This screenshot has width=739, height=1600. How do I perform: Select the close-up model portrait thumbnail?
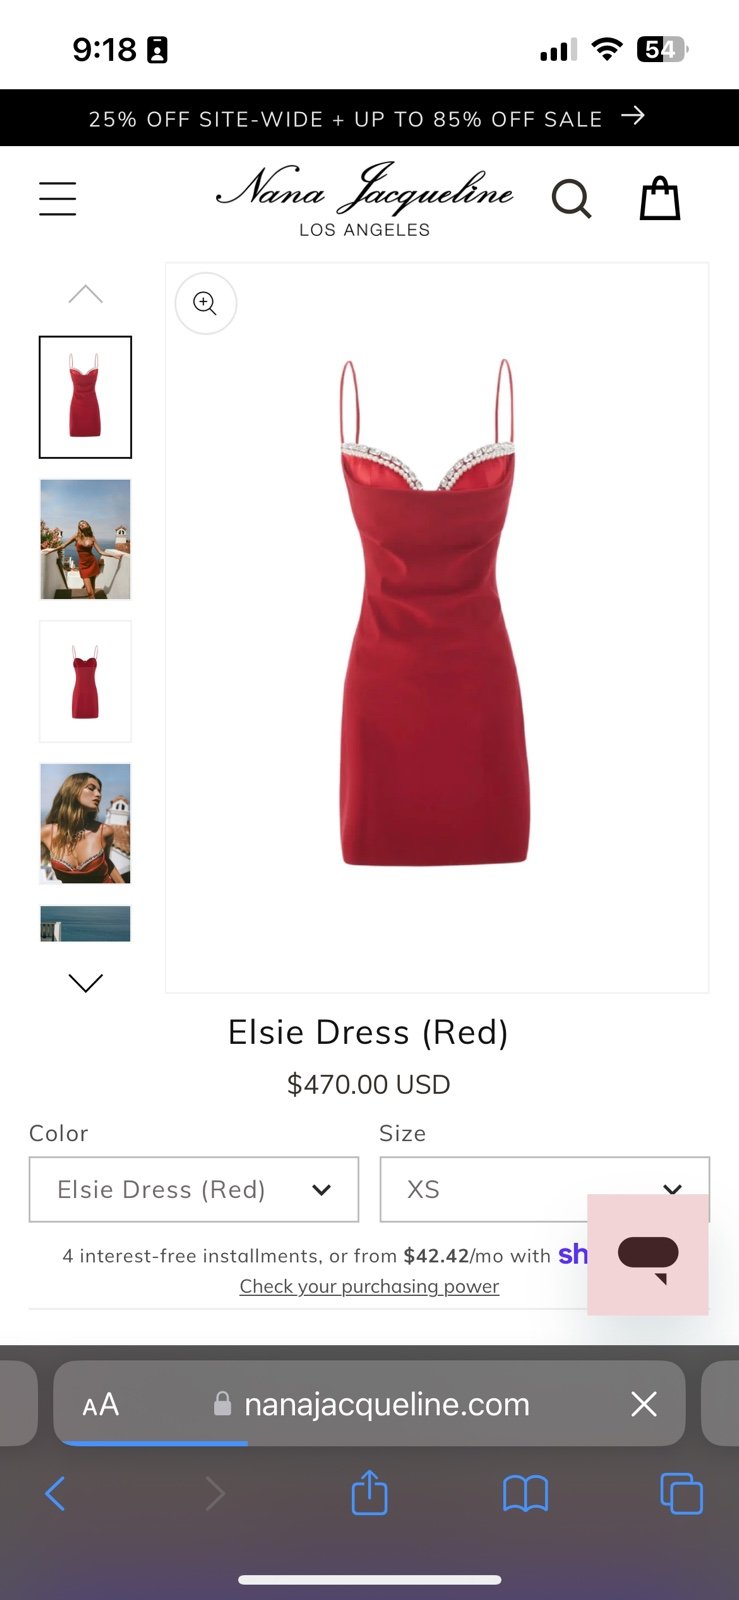pyautogui.click(x=85, y=823)
